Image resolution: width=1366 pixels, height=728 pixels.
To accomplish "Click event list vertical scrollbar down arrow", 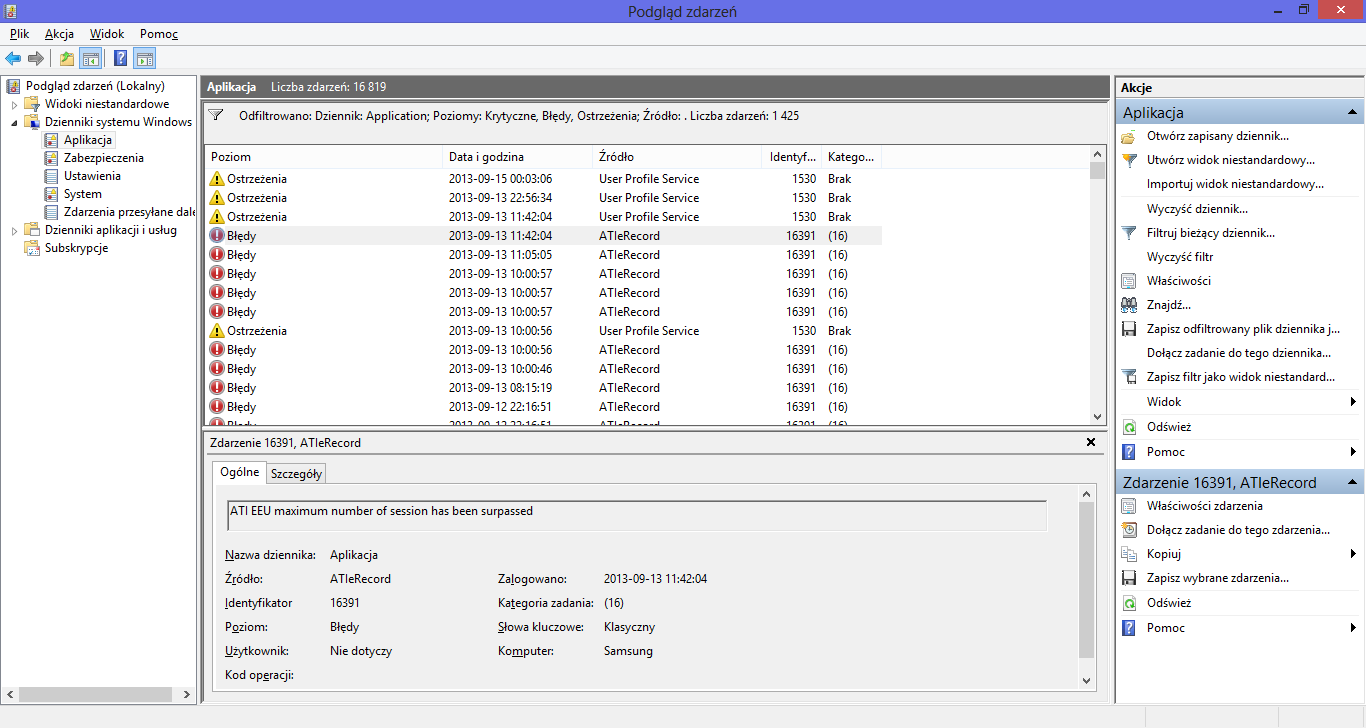I will [1097, 416].
